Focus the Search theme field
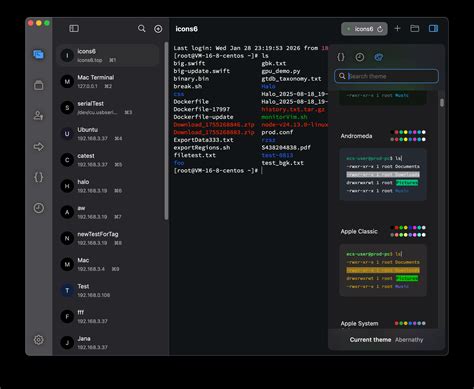Viewport: 474px width, 389px height. 386,76
